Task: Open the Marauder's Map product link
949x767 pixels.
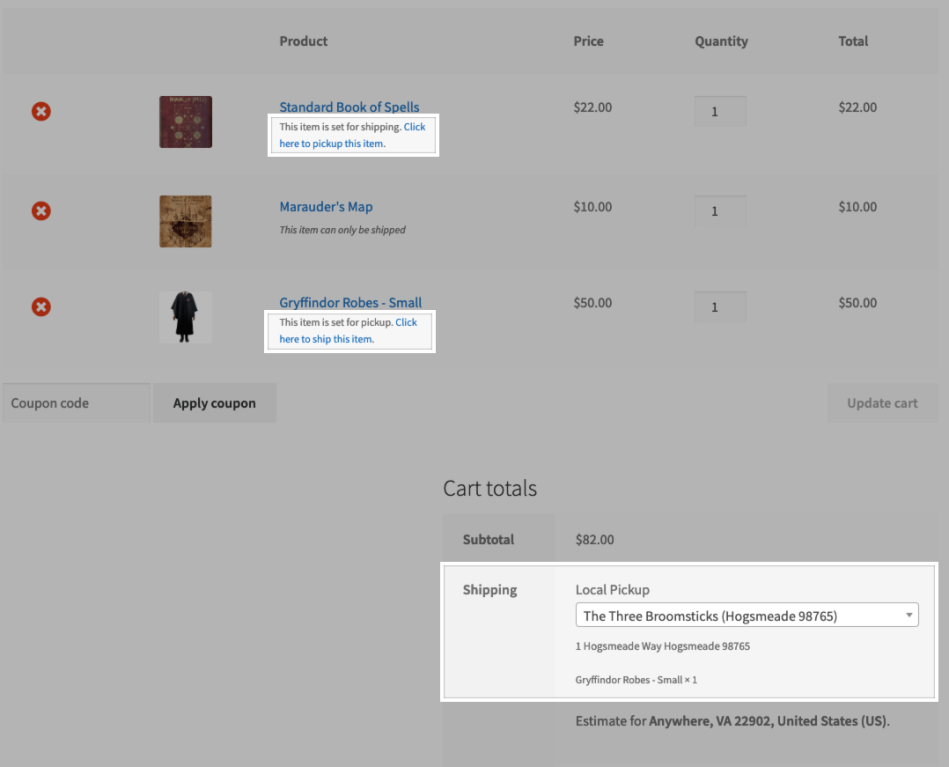Action: point(326,207)
